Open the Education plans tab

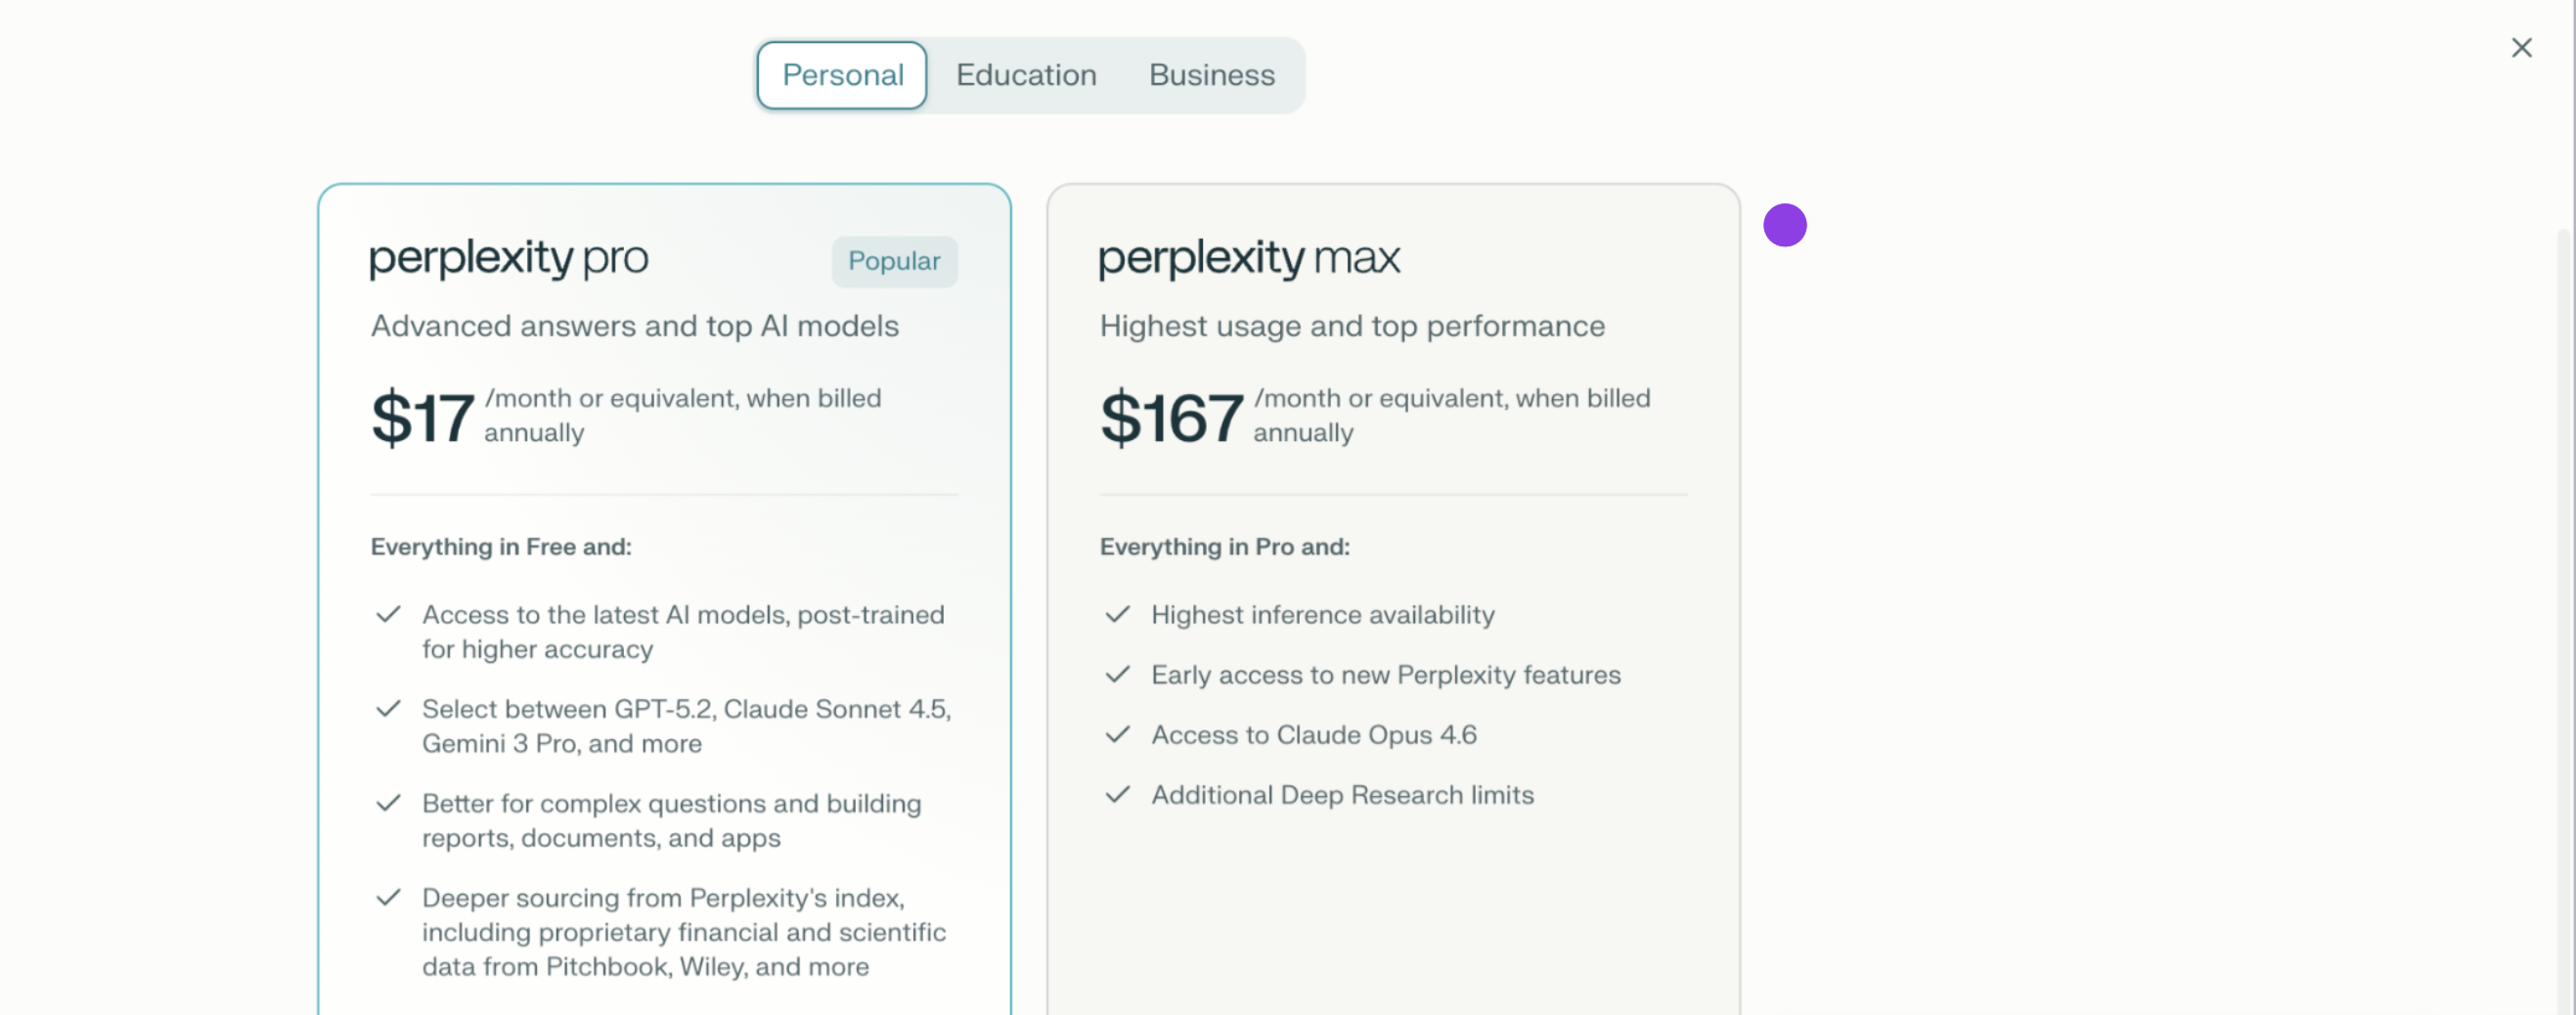[x=1026, y=75]
